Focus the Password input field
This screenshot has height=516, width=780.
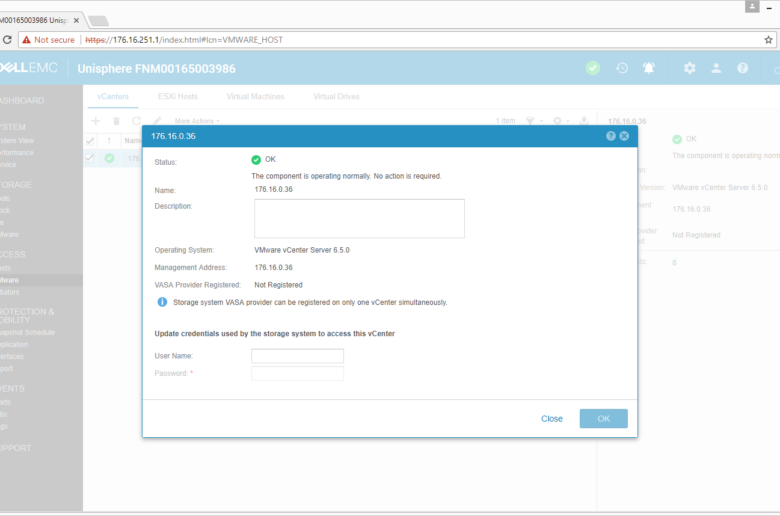click(297, 373)
